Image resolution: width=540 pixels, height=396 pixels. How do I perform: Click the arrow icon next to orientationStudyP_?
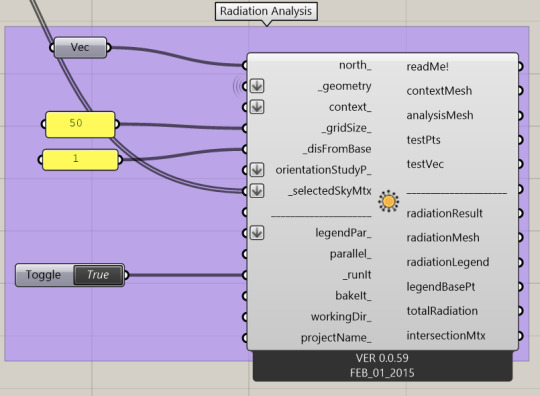pyautogui.click(x=257, y=170)
